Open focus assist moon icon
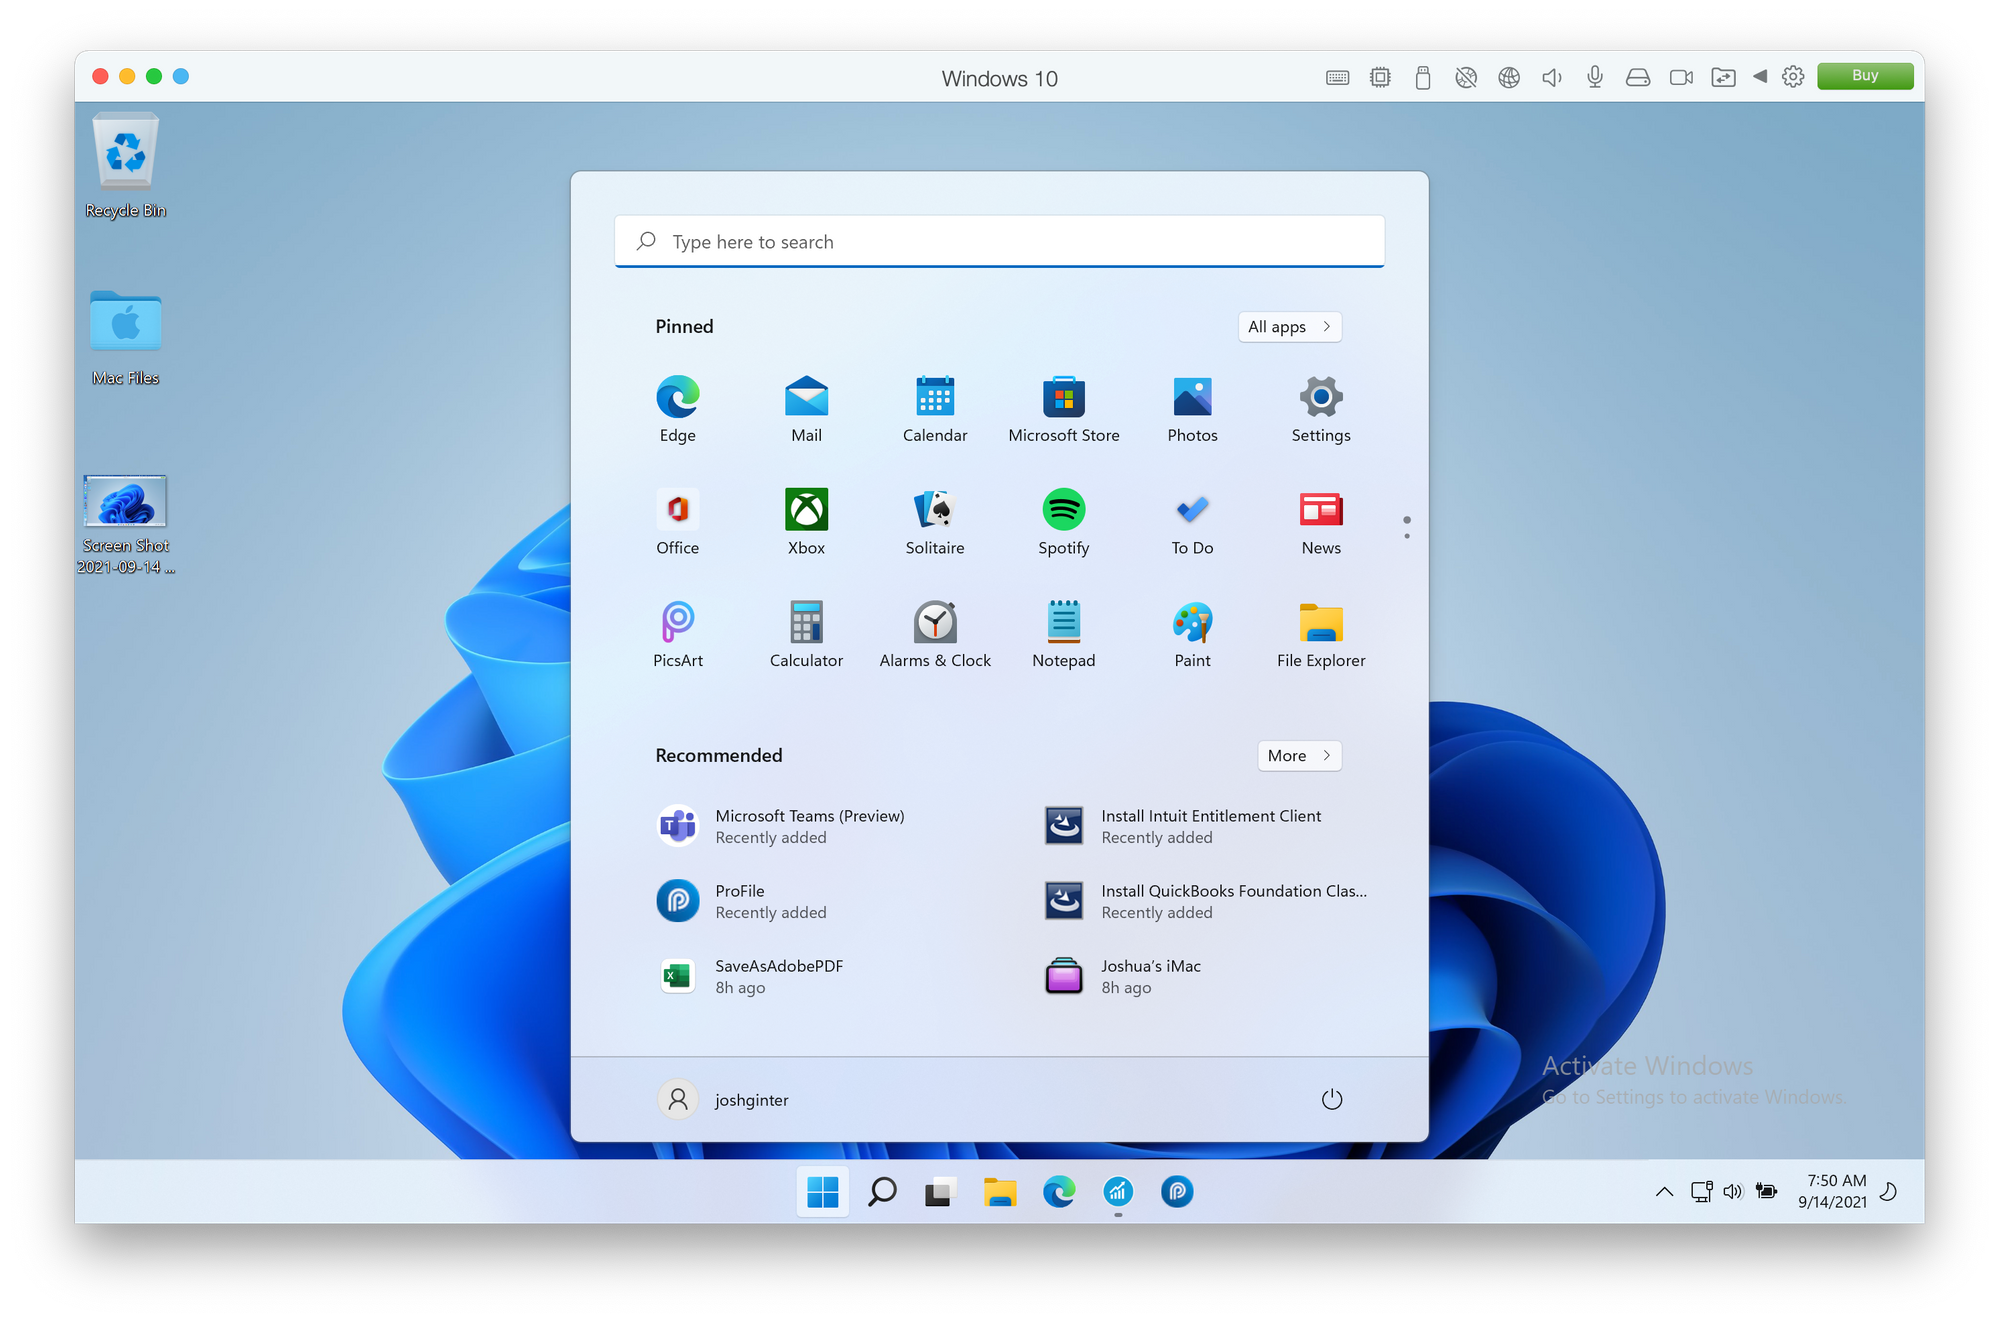The image size is (2000, 1323). point(1888,1191)
